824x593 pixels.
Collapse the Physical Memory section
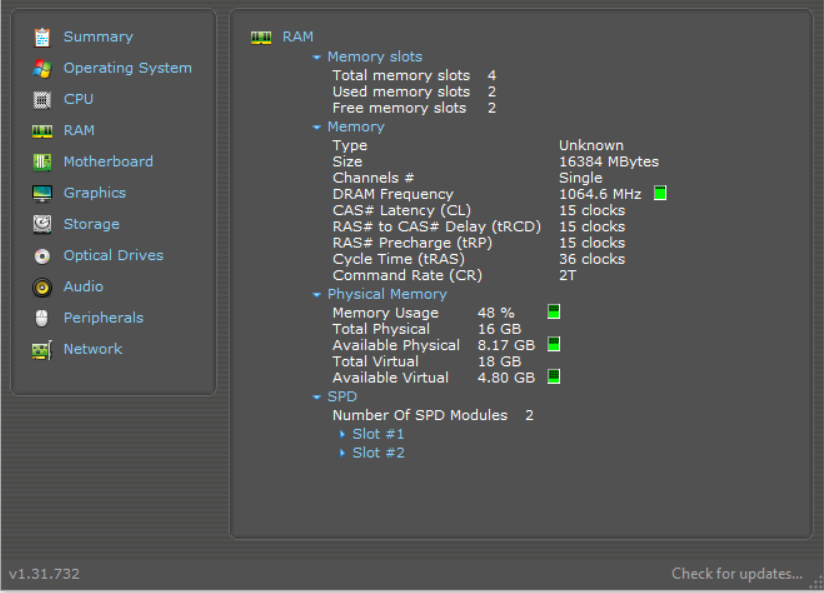(x=317, y=294)
